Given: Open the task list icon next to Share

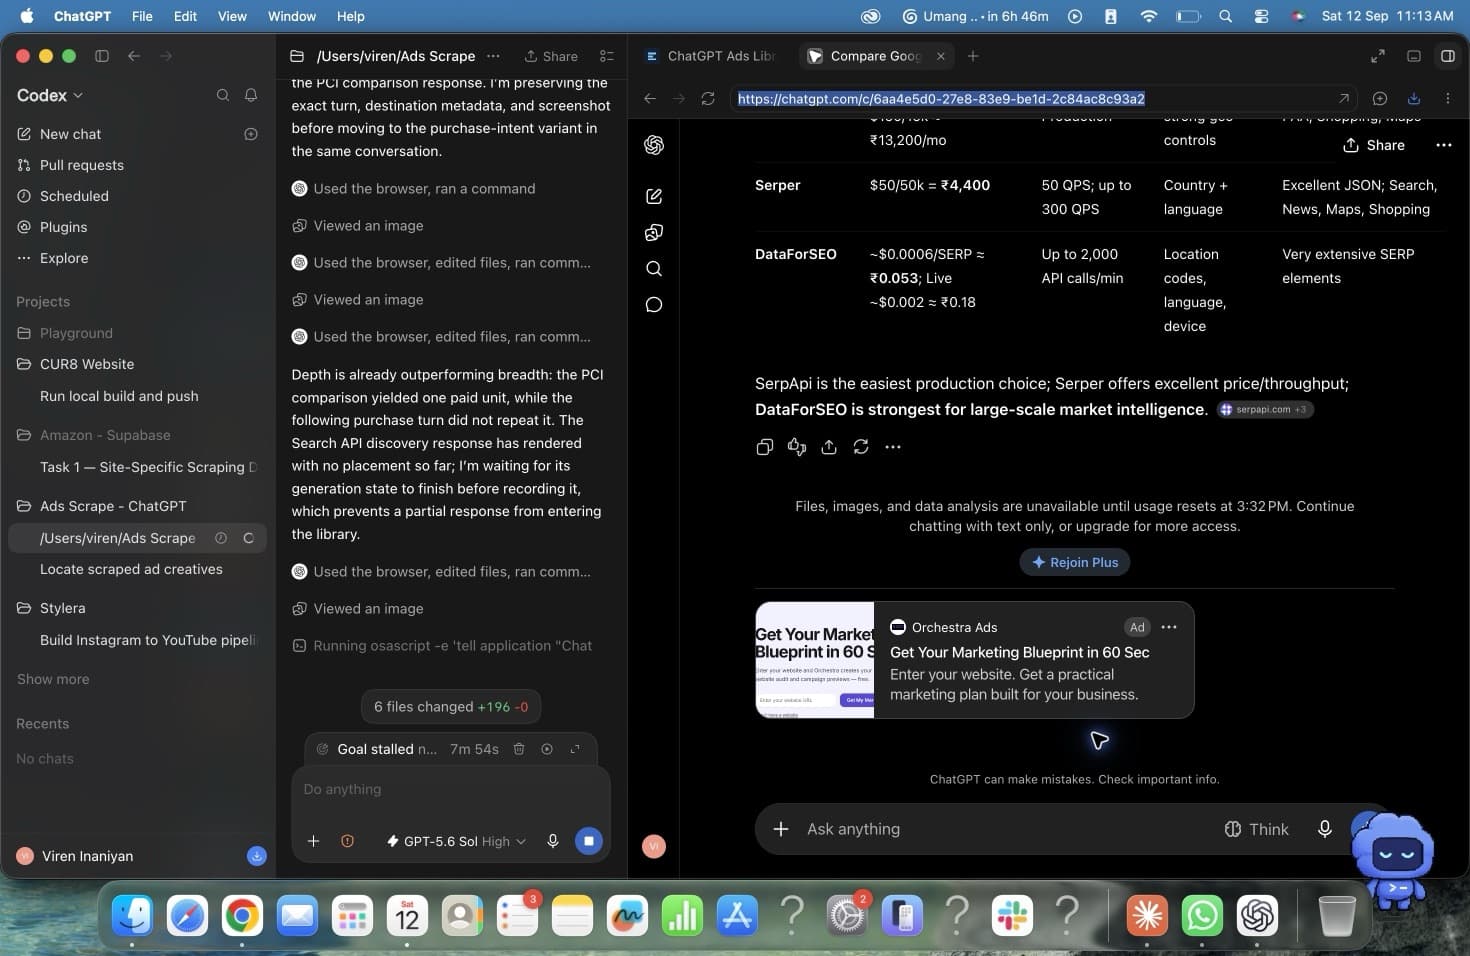Looking at the screenshot, I should 606,56.
